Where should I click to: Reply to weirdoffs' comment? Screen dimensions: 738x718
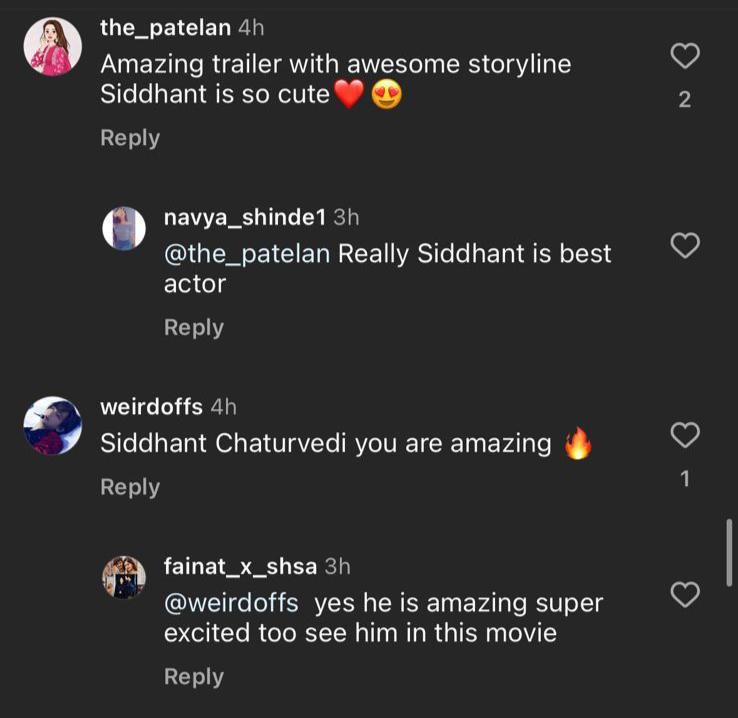(x=130, y=487)
